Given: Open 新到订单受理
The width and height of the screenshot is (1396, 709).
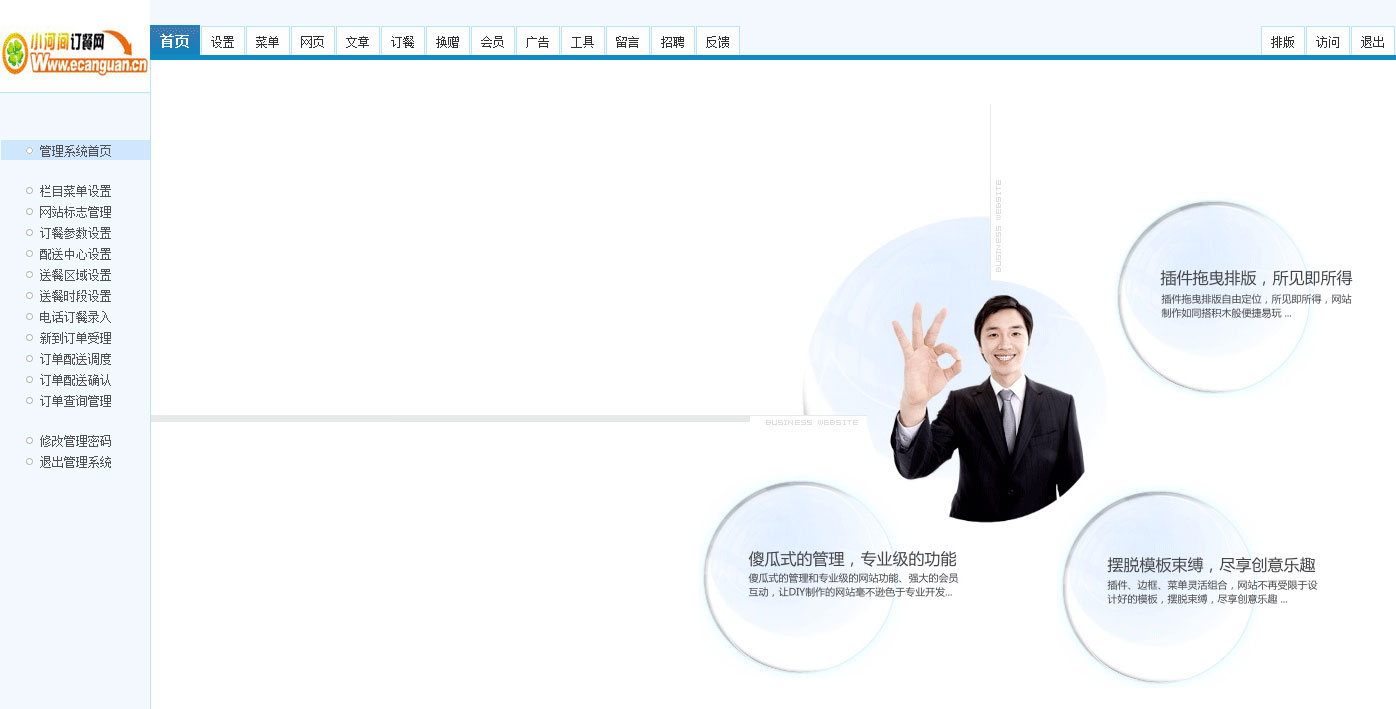Looking at the screenshot, I should [x=75, y=338].
